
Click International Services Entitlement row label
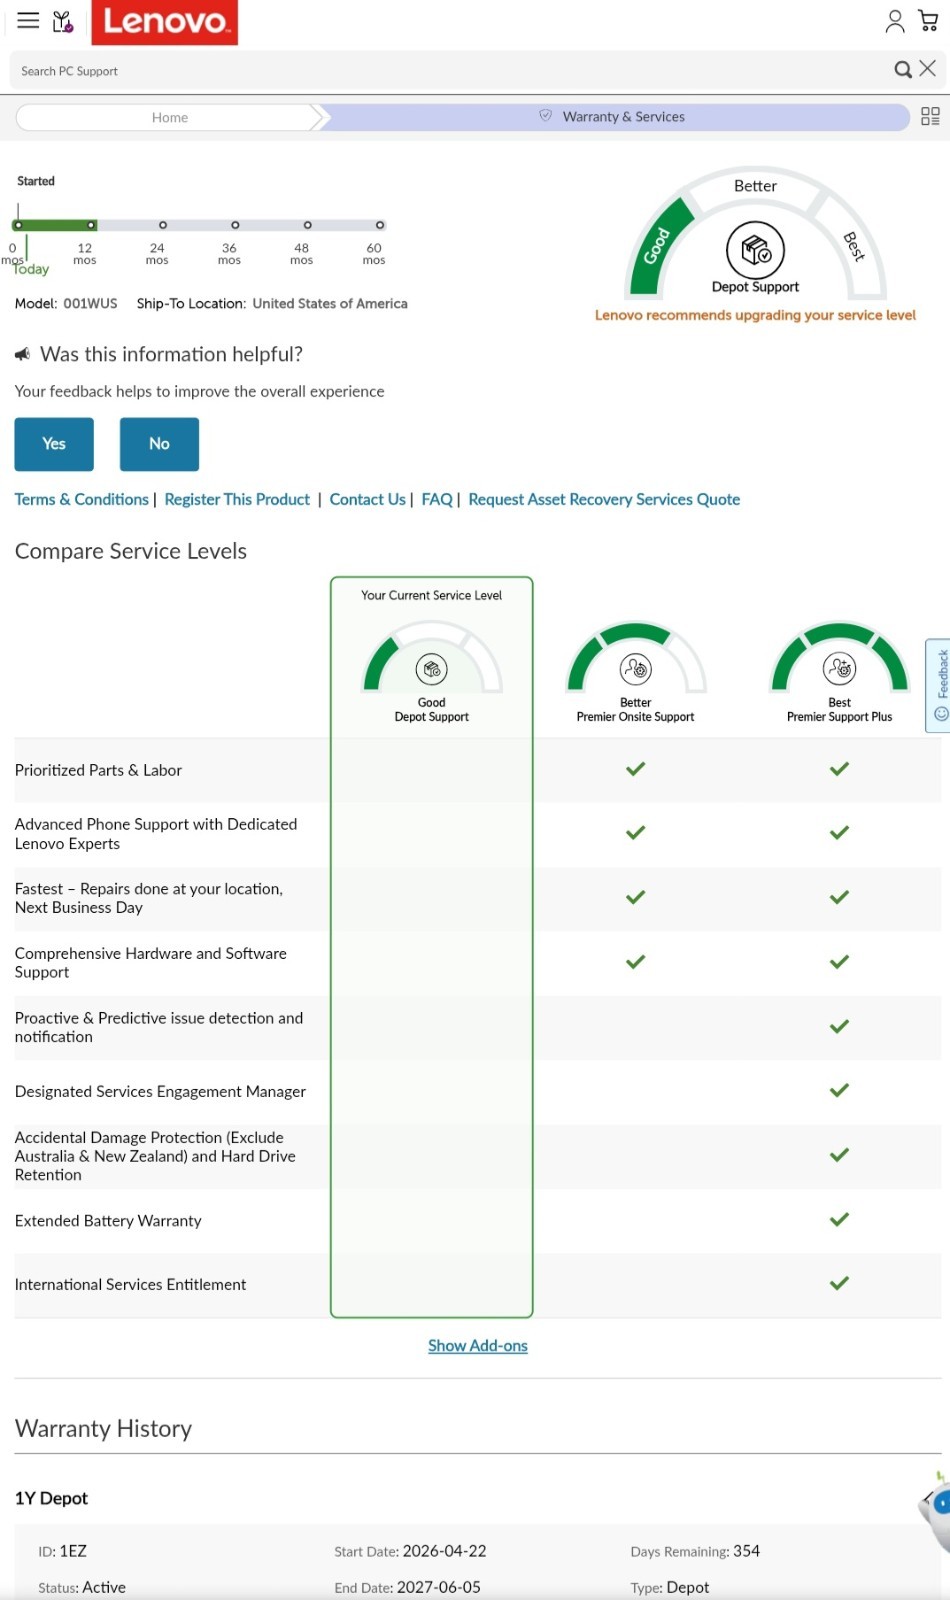[130, 1285]
